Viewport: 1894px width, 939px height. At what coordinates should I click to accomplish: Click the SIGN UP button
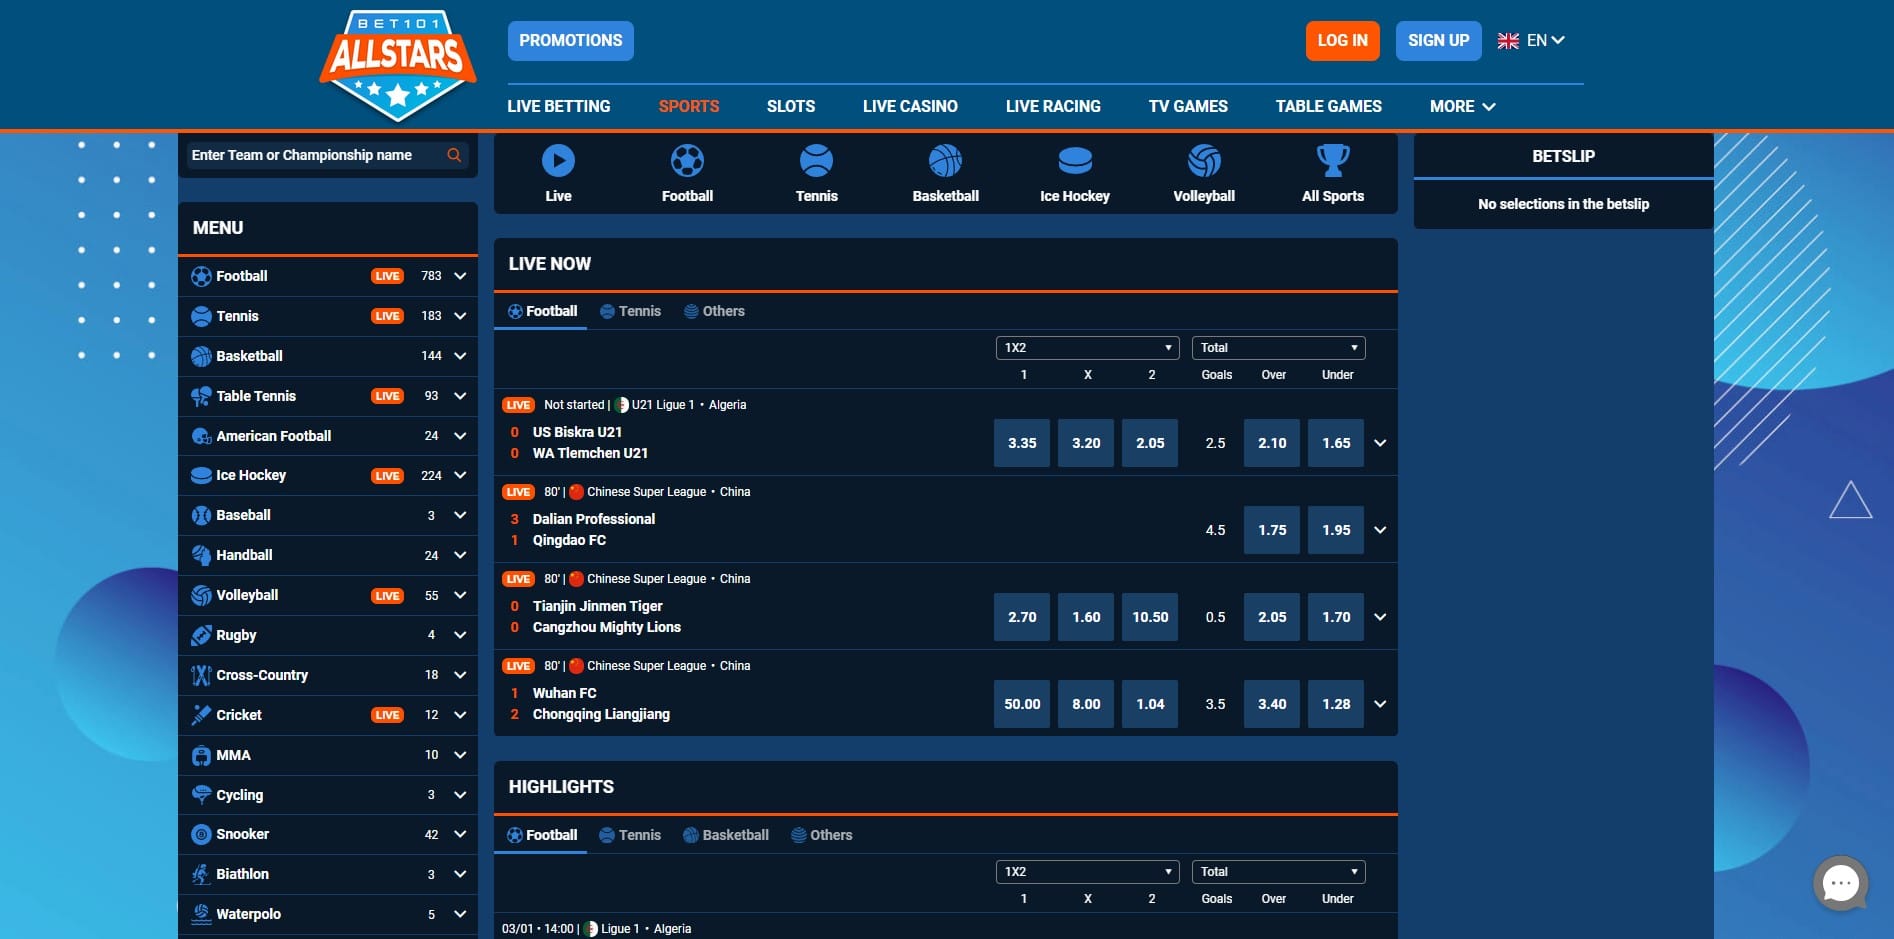pyautogui.click(x=1438, y=41)
